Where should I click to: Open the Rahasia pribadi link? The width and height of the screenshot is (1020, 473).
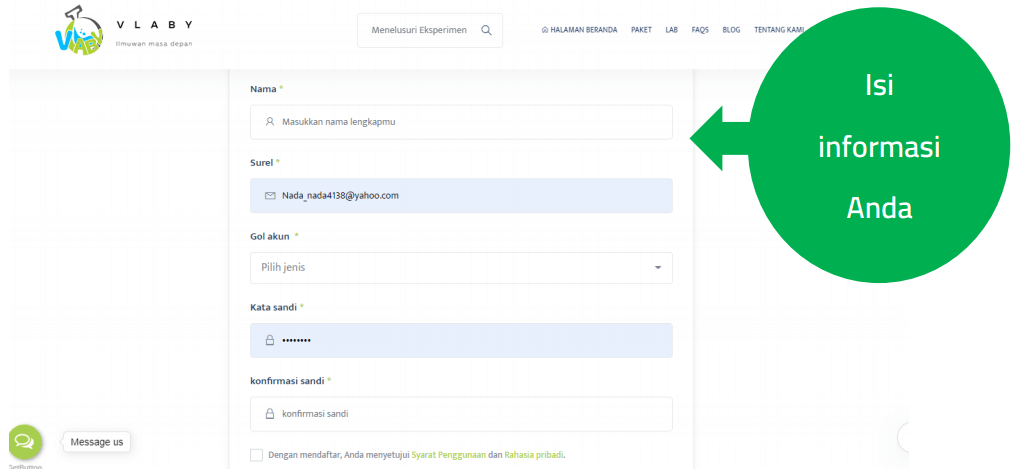tap(534, 455)
